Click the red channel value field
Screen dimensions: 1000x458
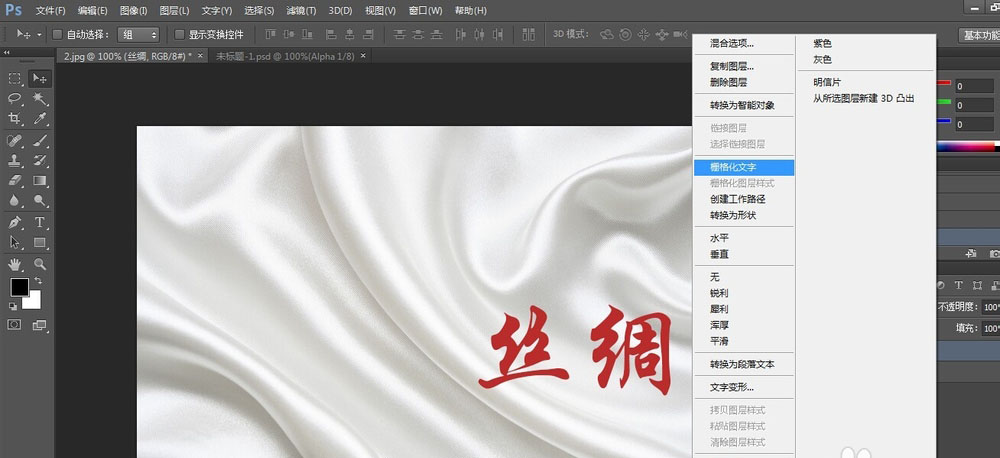click(x=974, y=87)
